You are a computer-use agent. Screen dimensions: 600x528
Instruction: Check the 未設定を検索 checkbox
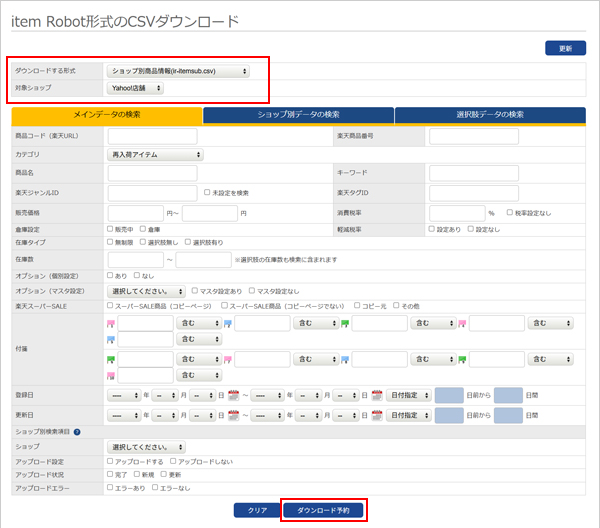207,192
